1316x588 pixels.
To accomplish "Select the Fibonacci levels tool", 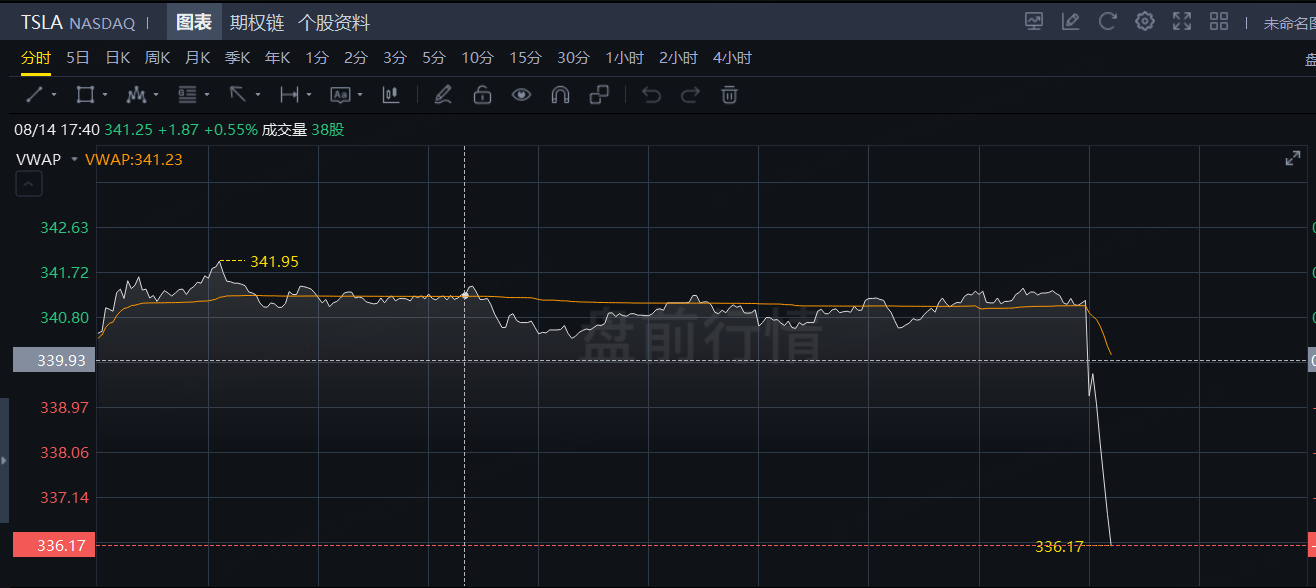I will coord(187,95).
